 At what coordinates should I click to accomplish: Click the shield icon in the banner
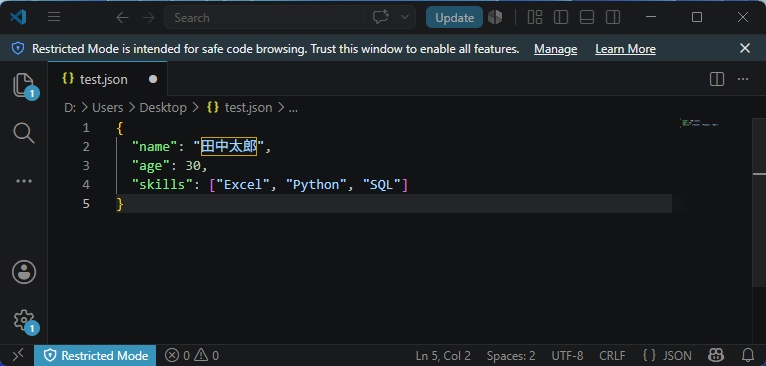coord(18,48)
